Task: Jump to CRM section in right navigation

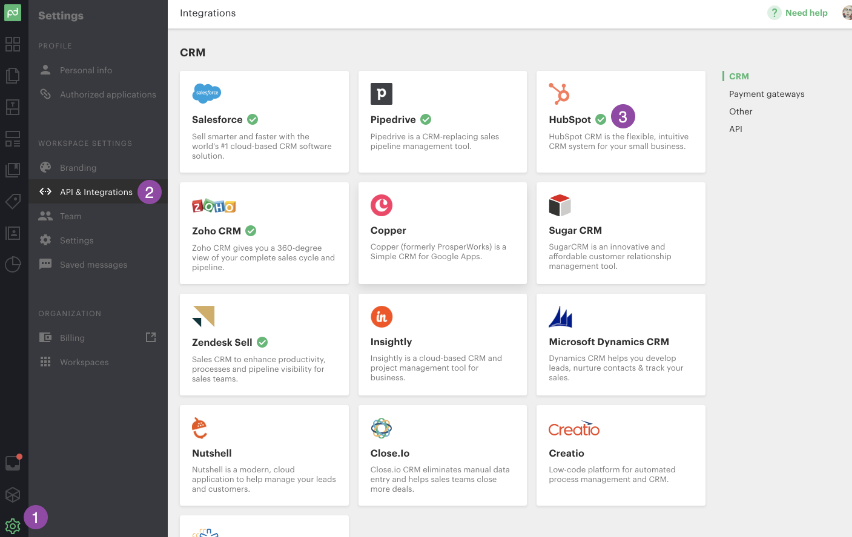Action: [738, 77]
